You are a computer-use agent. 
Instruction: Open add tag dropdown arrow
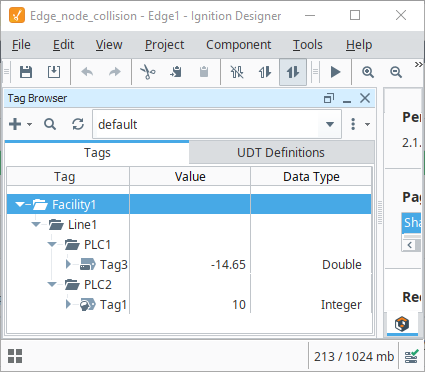(29, 124)
